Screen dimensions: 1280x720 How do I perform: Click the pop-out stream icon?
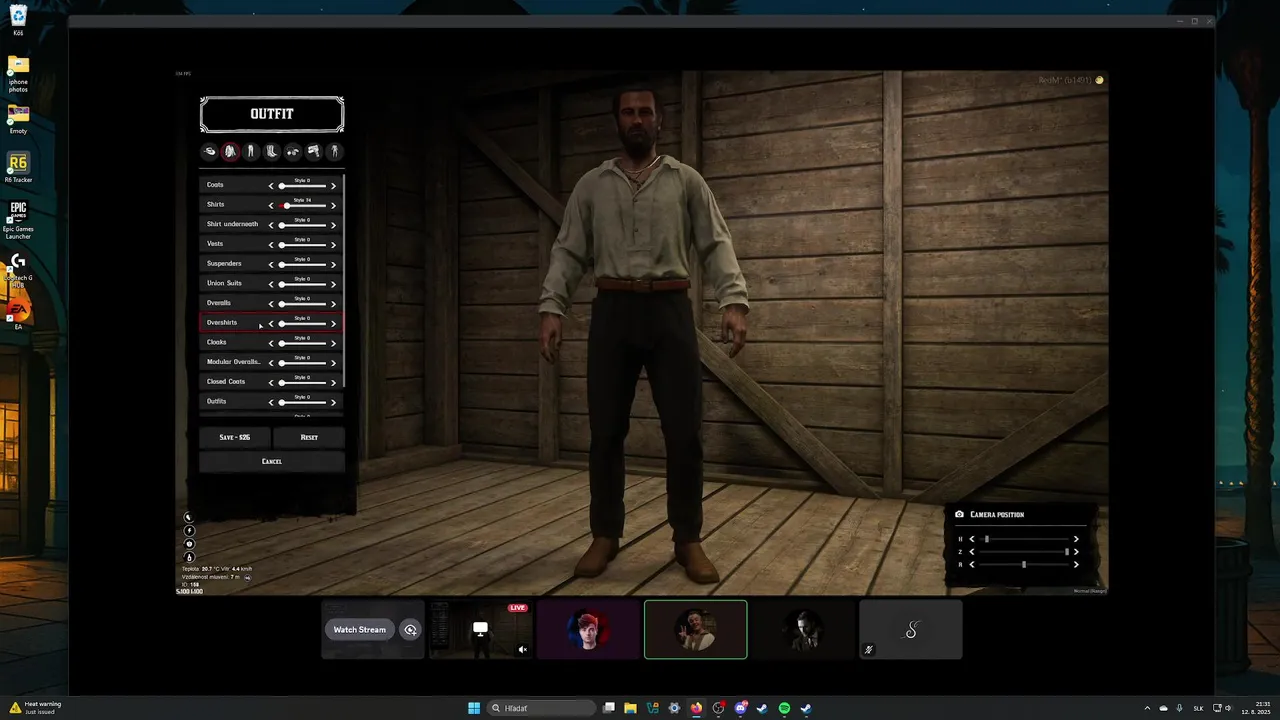(410, 630)
